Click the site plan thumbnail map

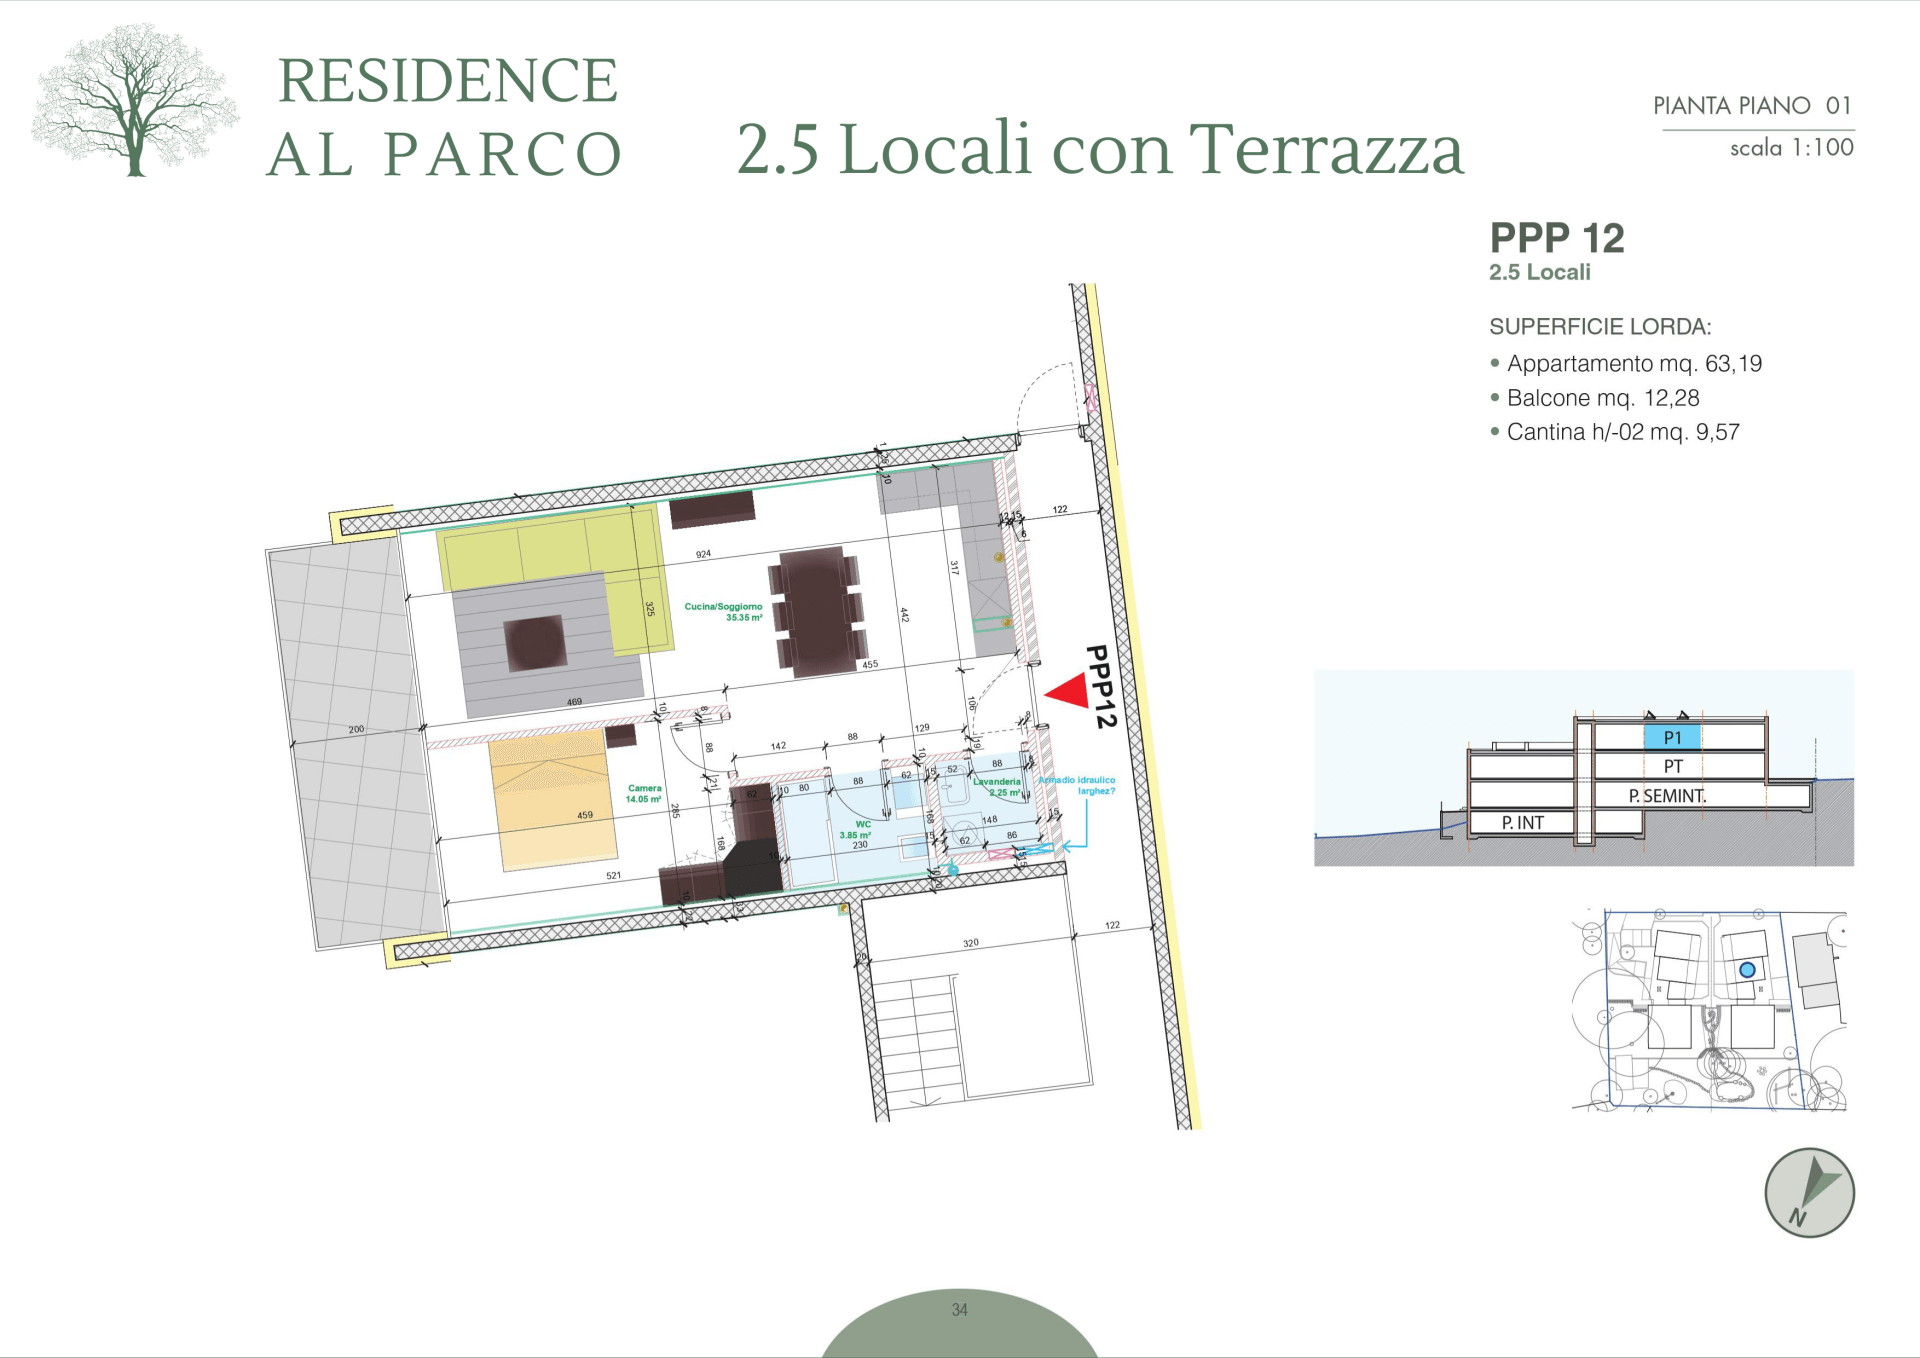pos(1710,1010)
